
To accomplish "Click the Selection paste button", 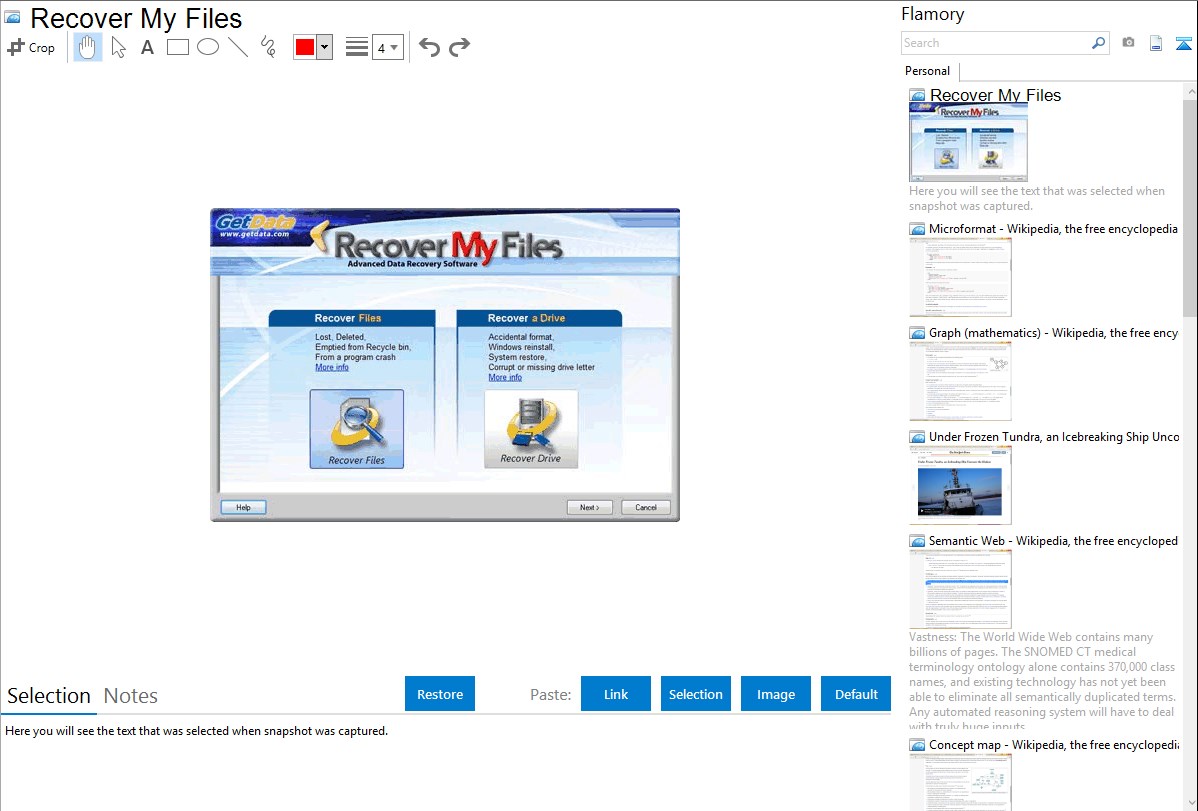I will click(696, 694).
